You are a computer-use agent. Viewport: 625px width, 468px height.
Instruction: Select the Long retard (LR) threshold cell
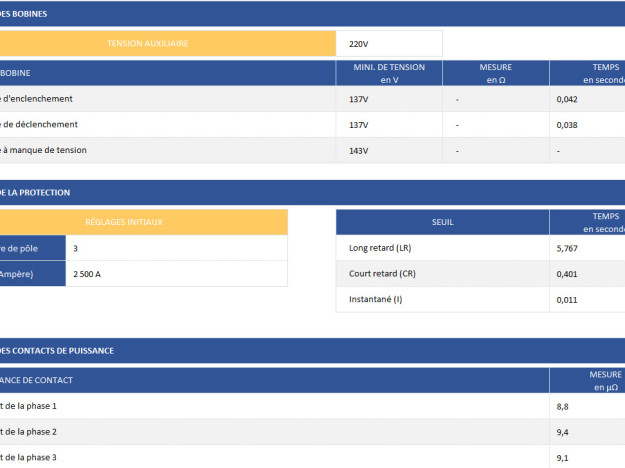point(442,247)
